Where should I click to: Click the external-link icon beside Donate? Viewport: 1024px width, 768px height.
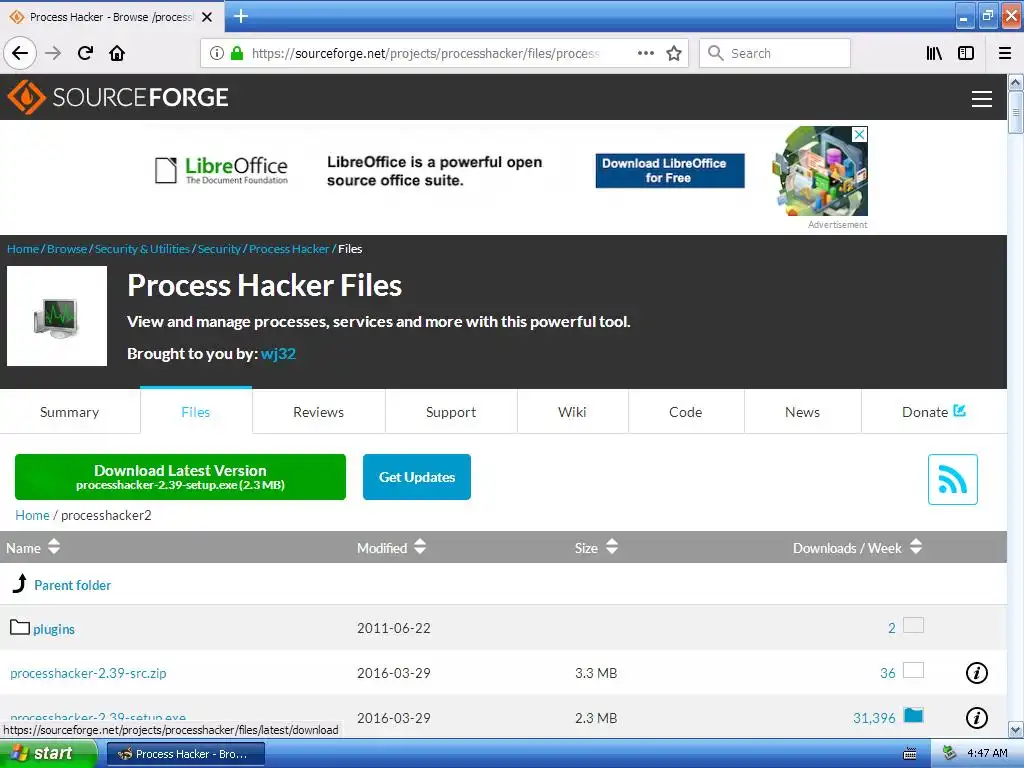point(959,411)
